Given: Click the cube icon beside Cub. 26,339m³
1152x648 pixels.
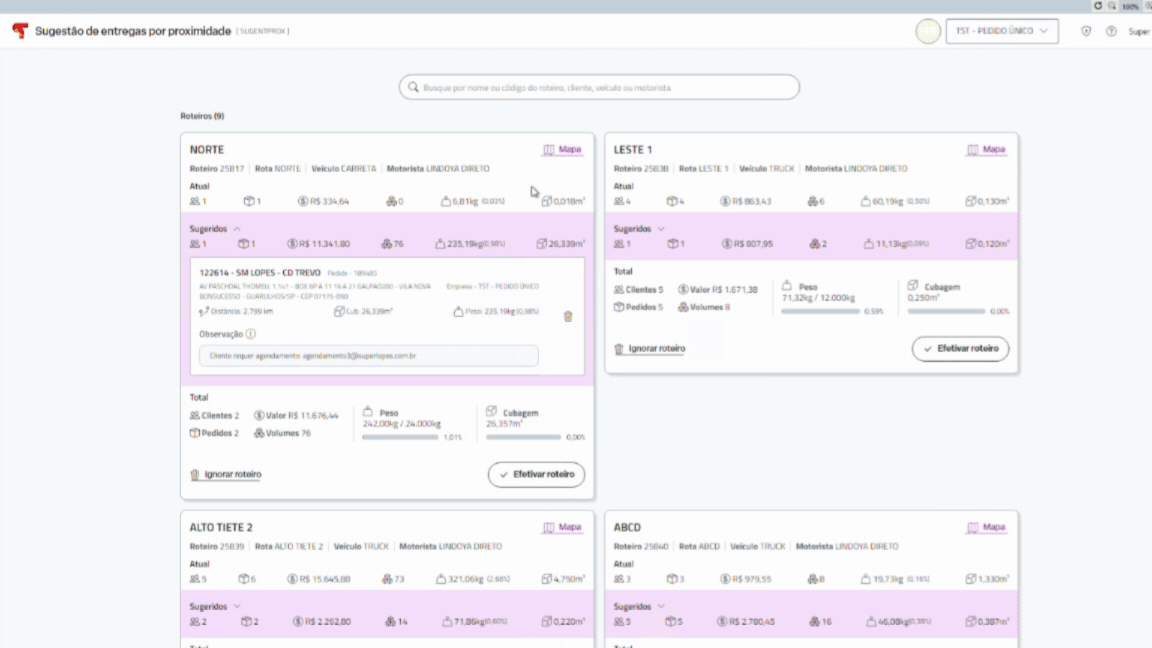Looking at the screenshot, I should click(x=339, y=312).
